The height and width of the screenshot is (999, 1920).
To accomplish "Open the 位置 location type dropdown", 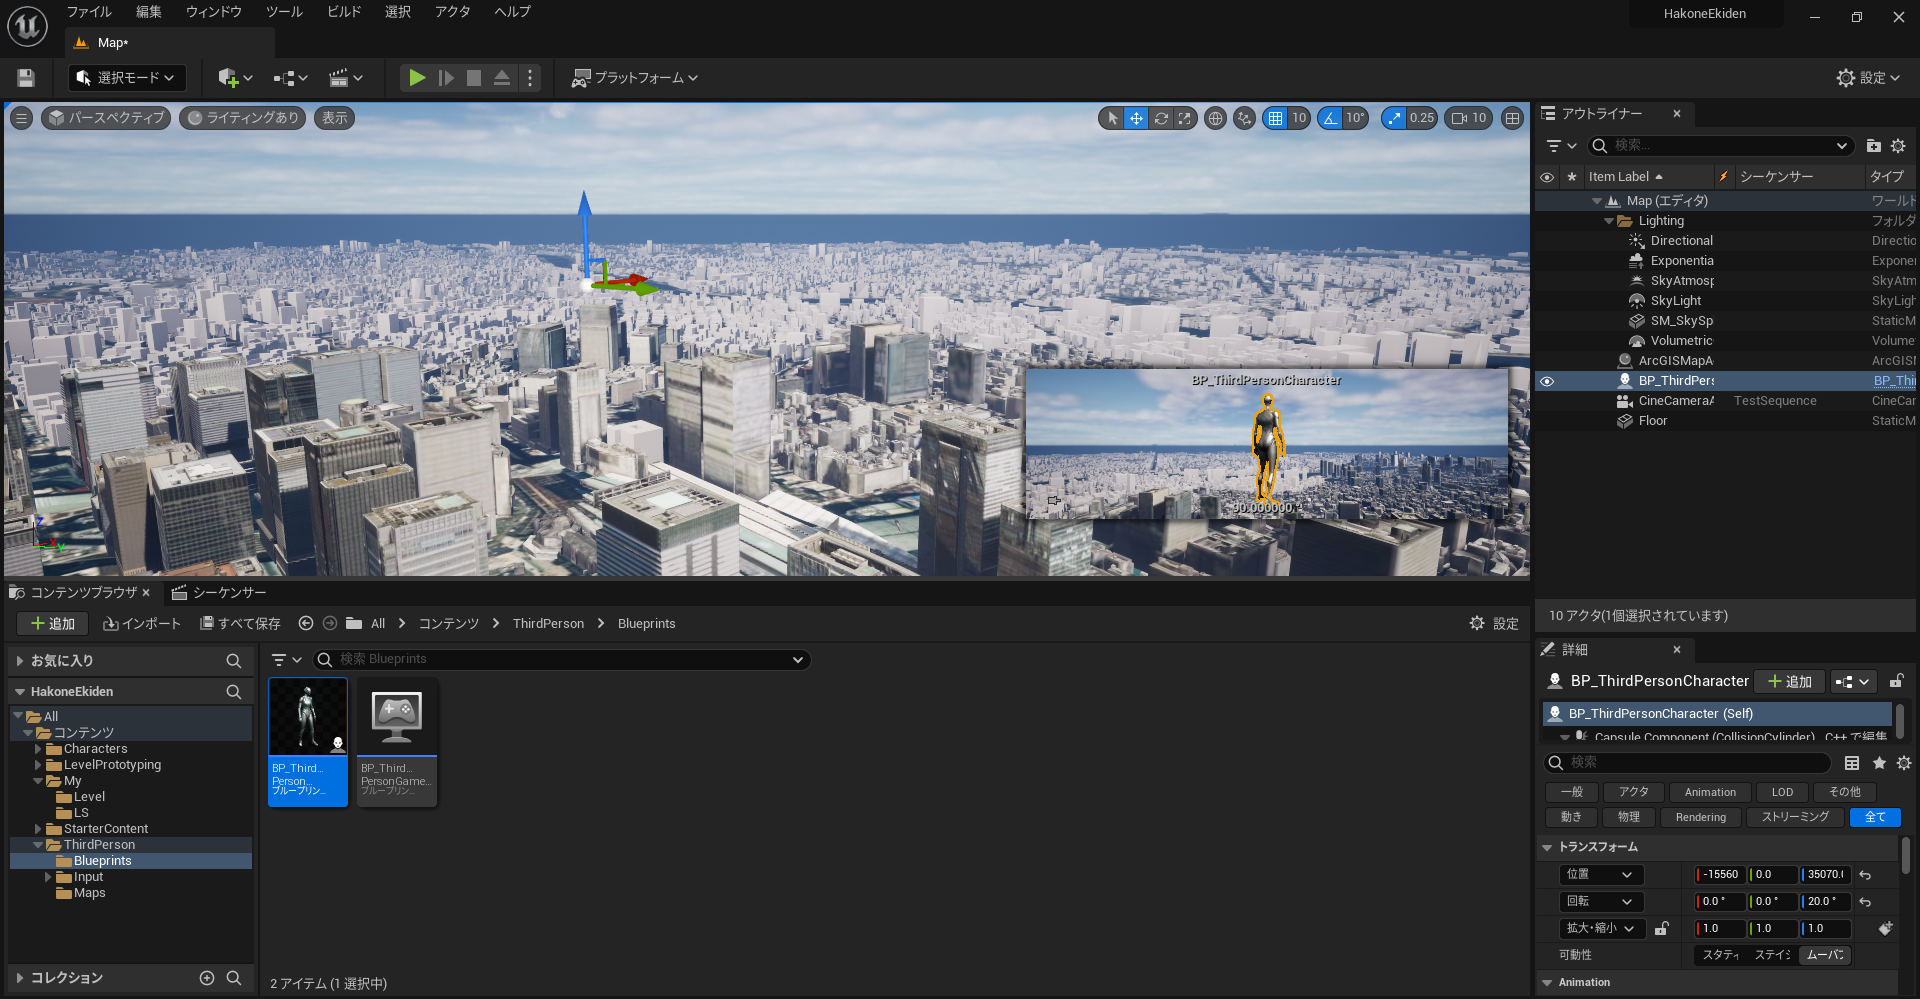I will [x=1601, y=875].
